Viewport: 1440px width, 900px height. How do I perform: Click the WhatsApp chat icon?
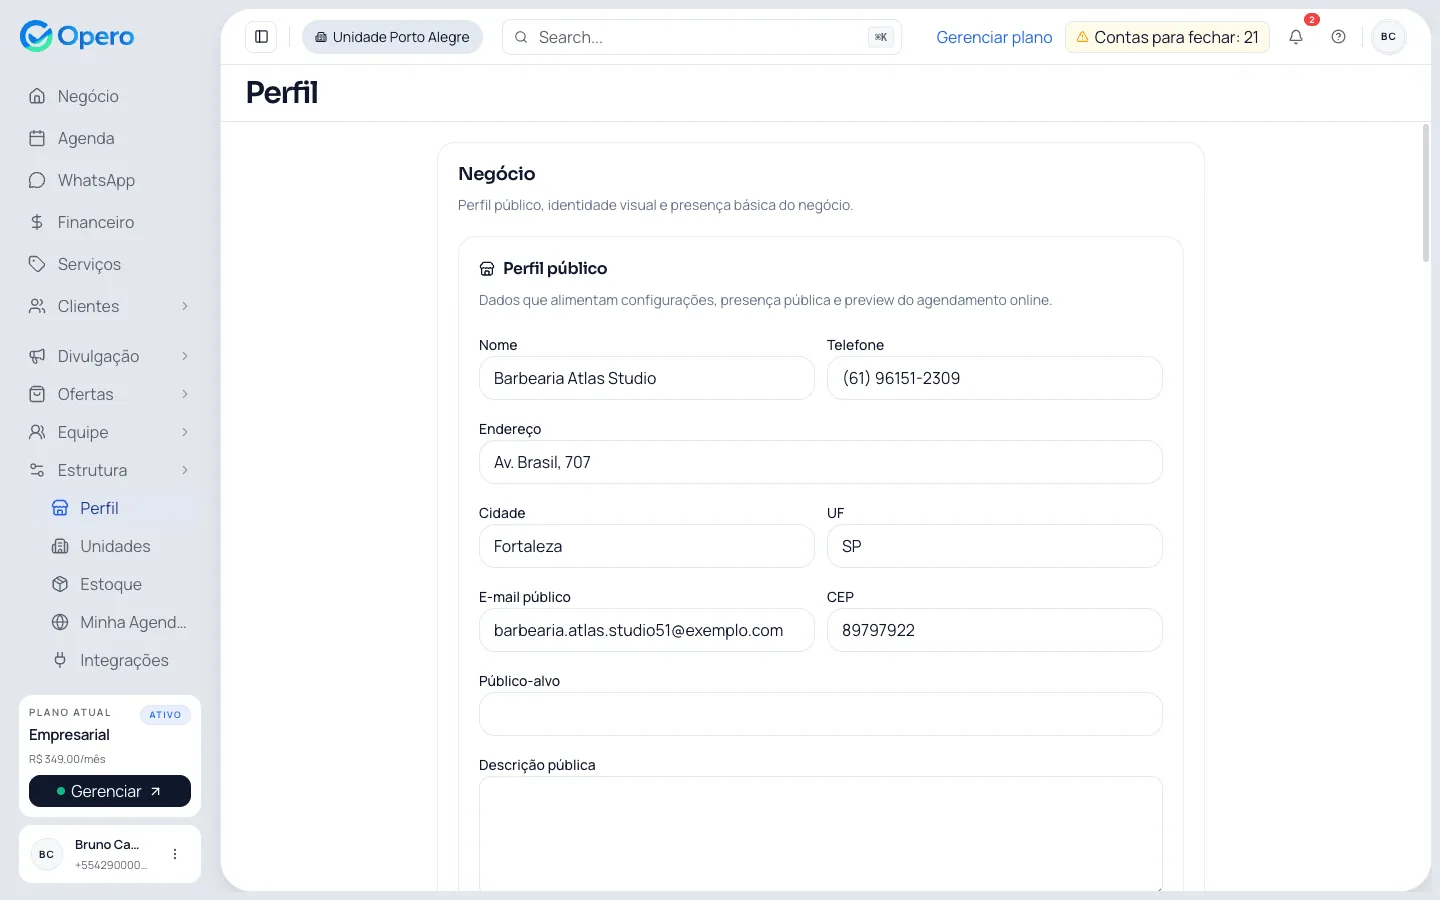coord(37,180)
